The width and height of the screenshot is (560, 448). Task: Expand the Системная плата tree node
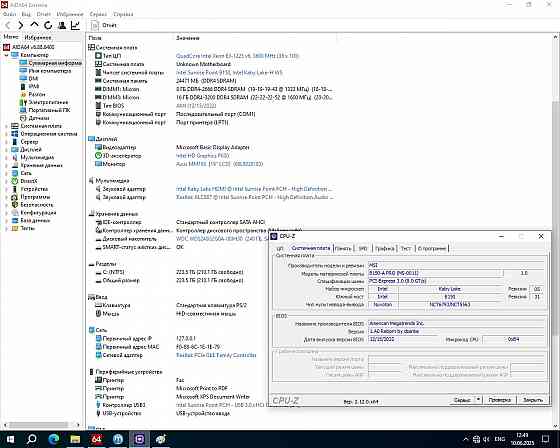(6, 126)
